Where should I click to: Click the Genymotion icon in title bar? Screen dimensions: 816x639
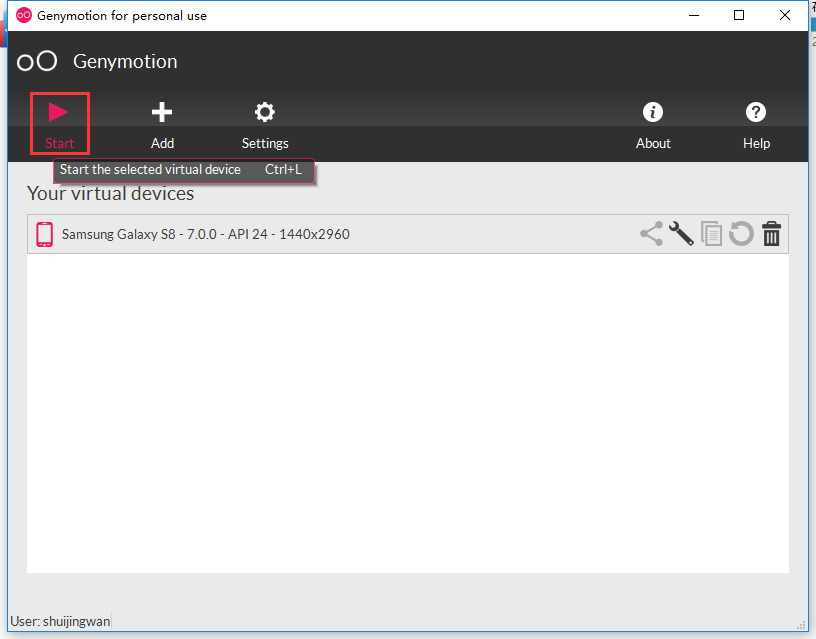click(x=24, y=16)
